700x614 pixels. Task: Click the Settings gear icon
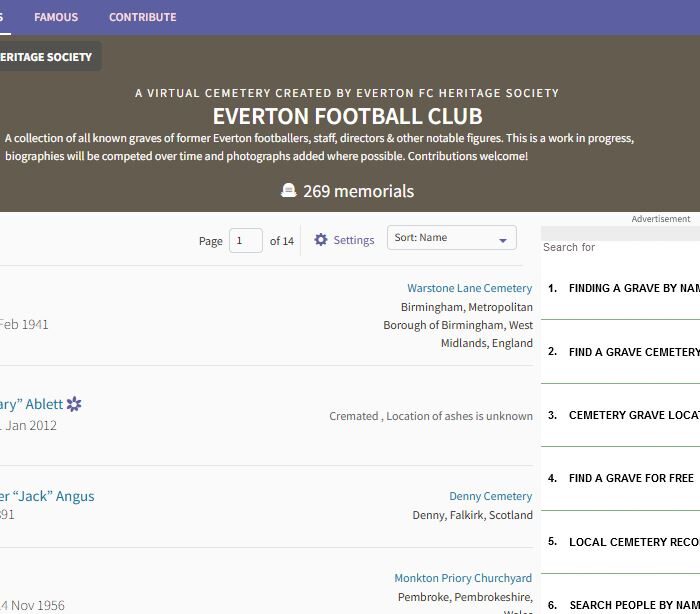(x=321, y=240)
